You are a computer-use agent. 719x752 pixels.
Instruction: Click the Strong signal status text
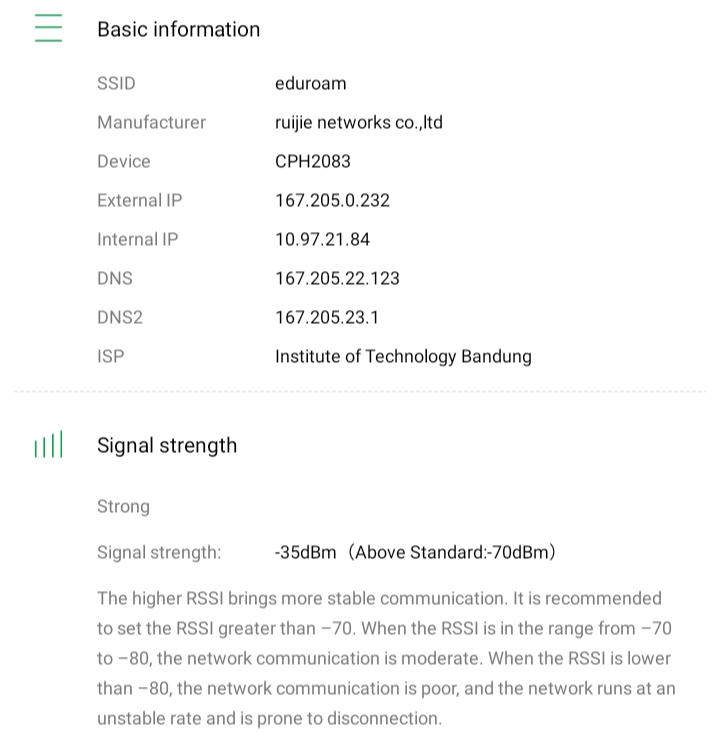tap(123, 506)
